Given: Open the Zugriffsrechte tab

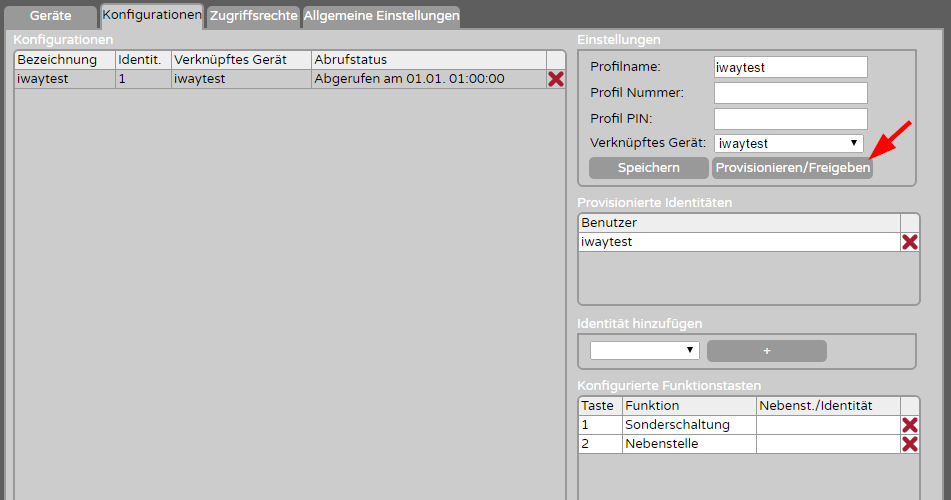Looking at the screenshot, I should point(254,16).
